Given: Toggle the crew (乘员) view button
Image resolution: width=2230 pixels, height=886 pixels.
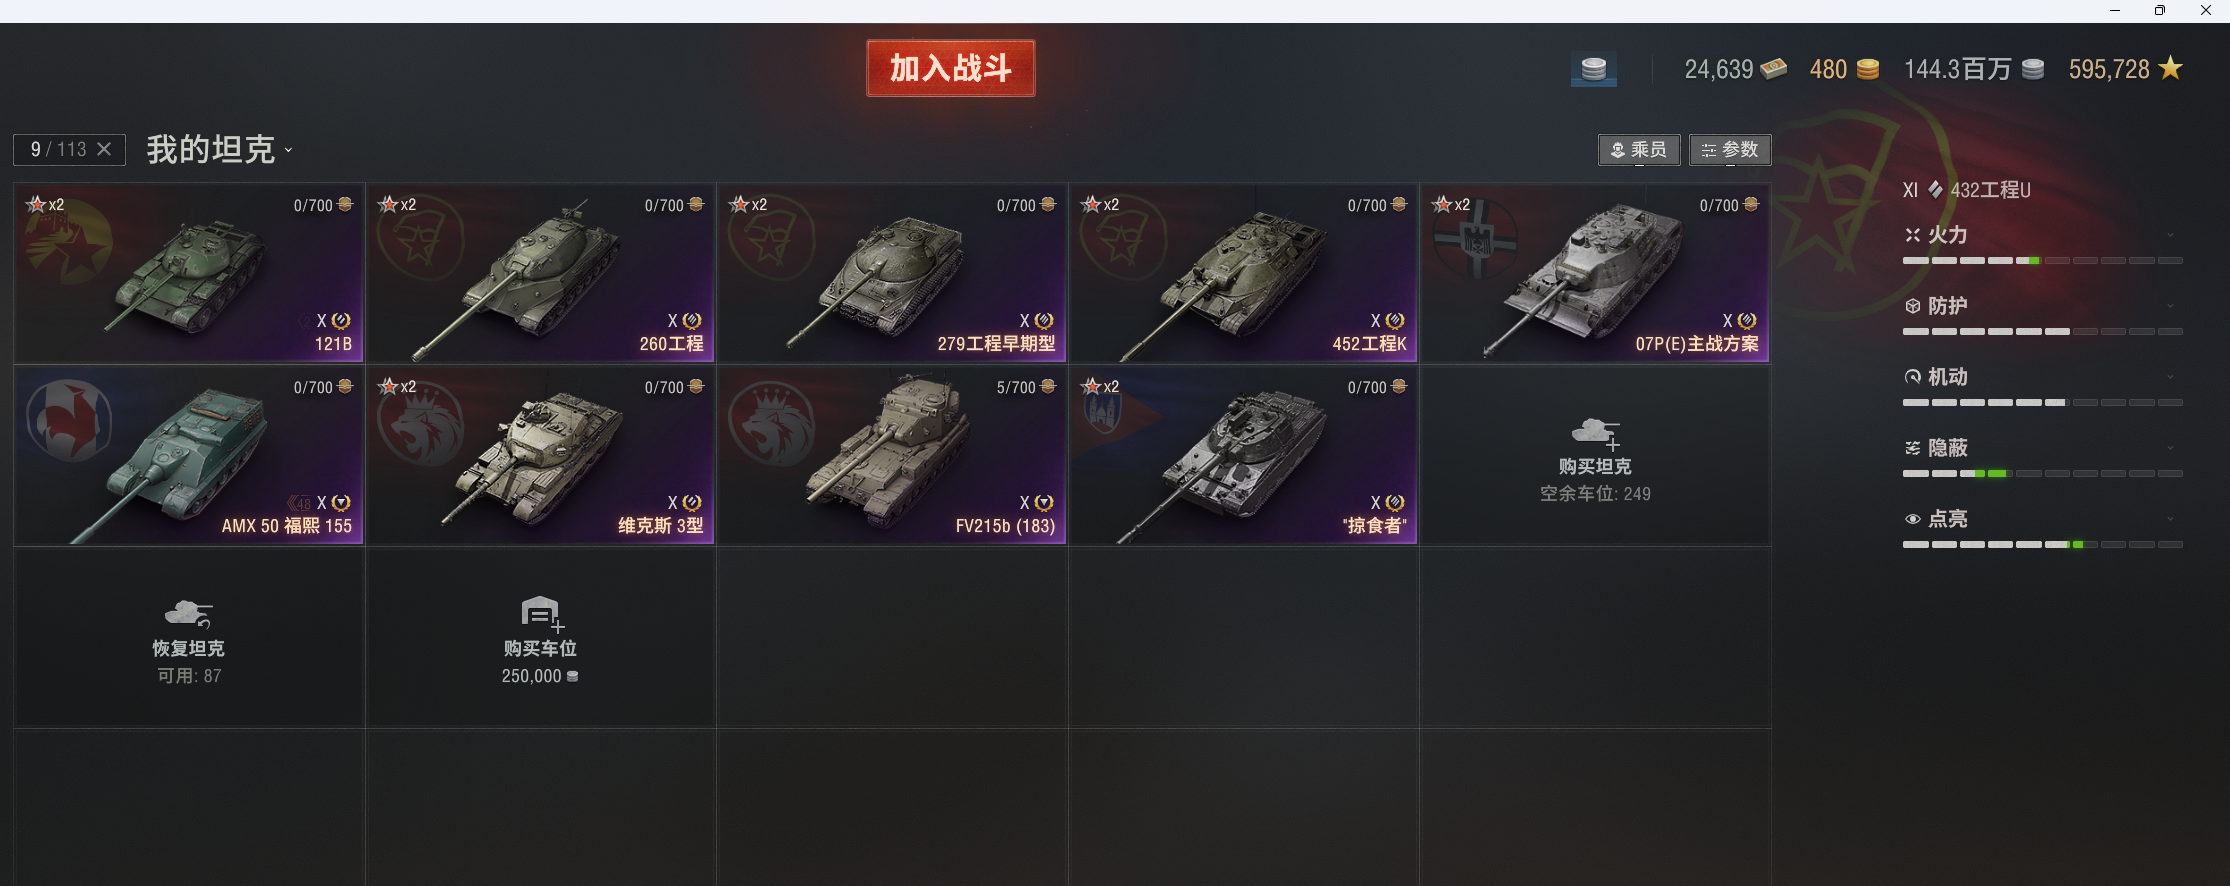Looking at the screenshot, I should coord(1639,150).
